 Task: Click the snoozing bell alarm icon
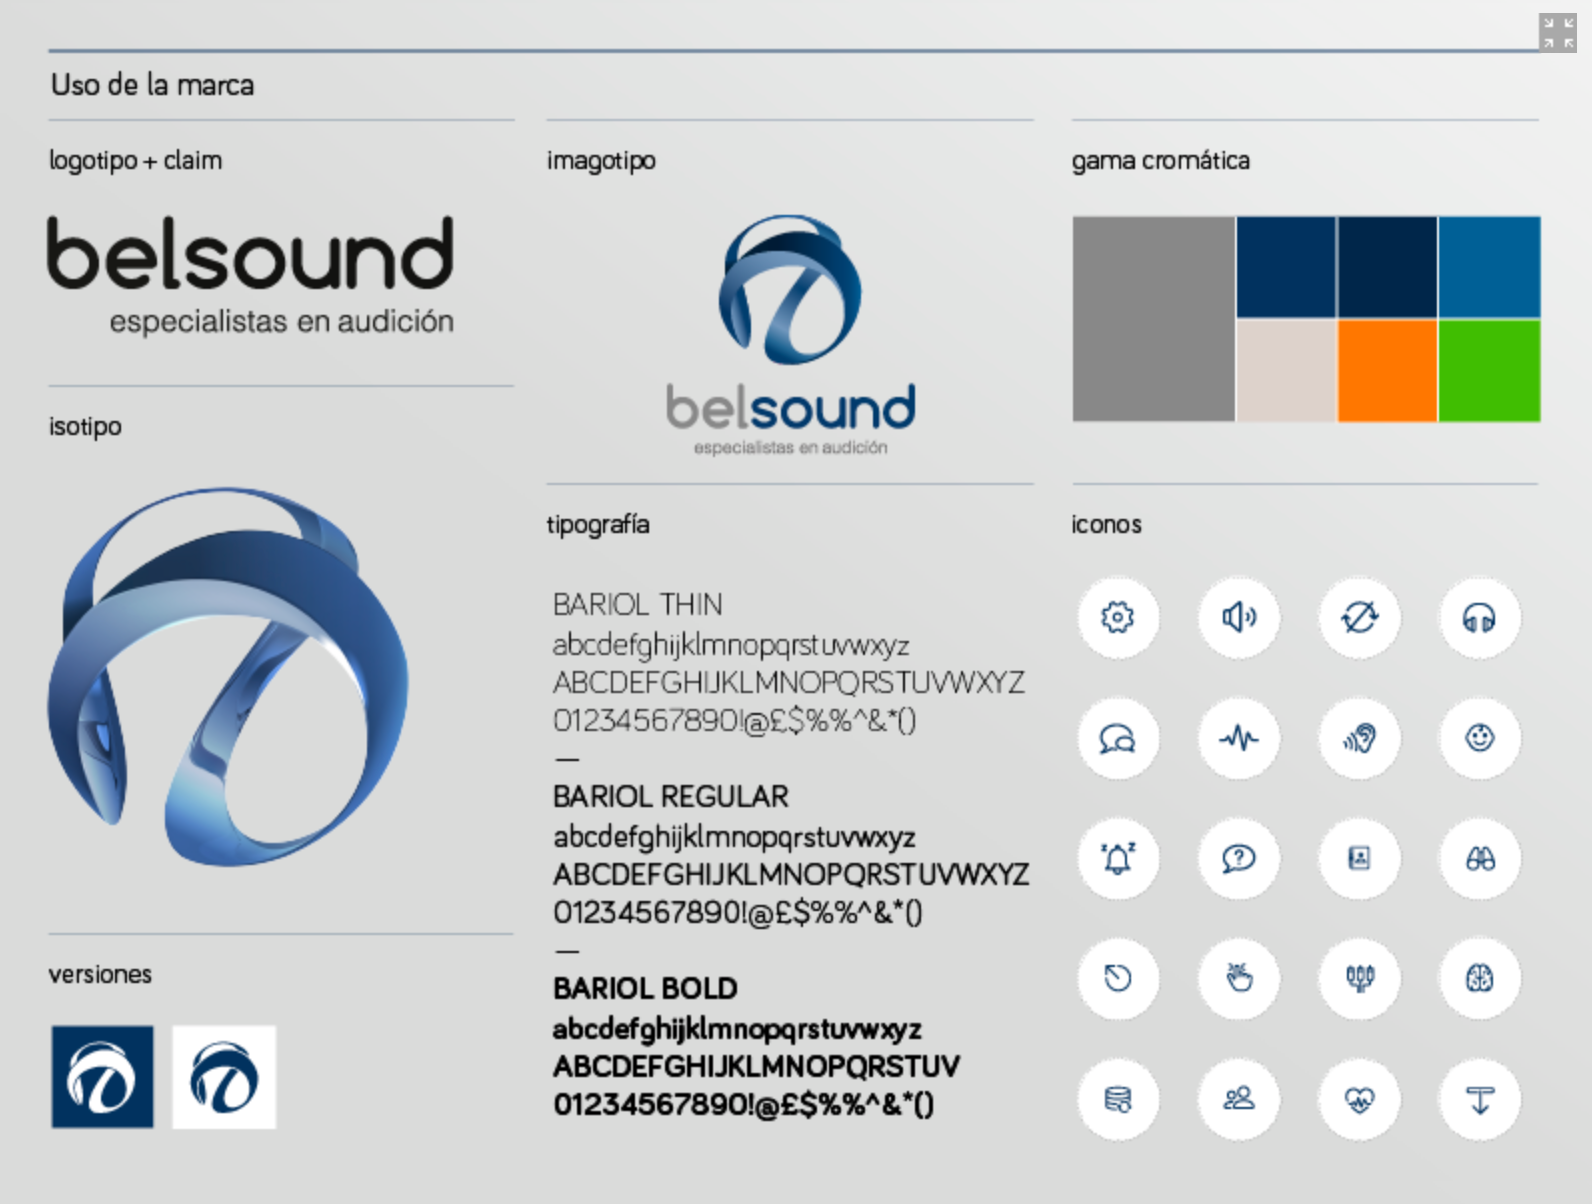pos(1118,859)
